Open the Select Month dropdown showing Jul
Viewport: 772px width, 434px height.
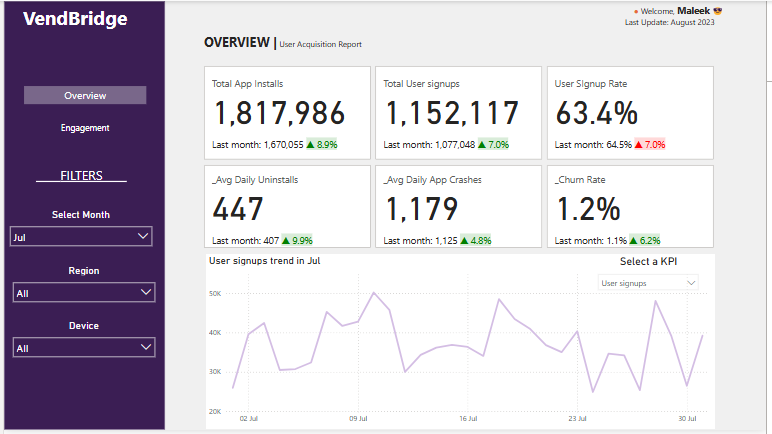pos(81,237)
